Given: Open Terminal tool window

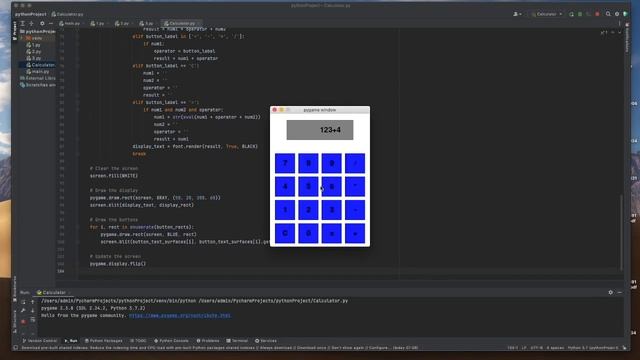Looking at the screenshot, I should [x=237, y=340].
